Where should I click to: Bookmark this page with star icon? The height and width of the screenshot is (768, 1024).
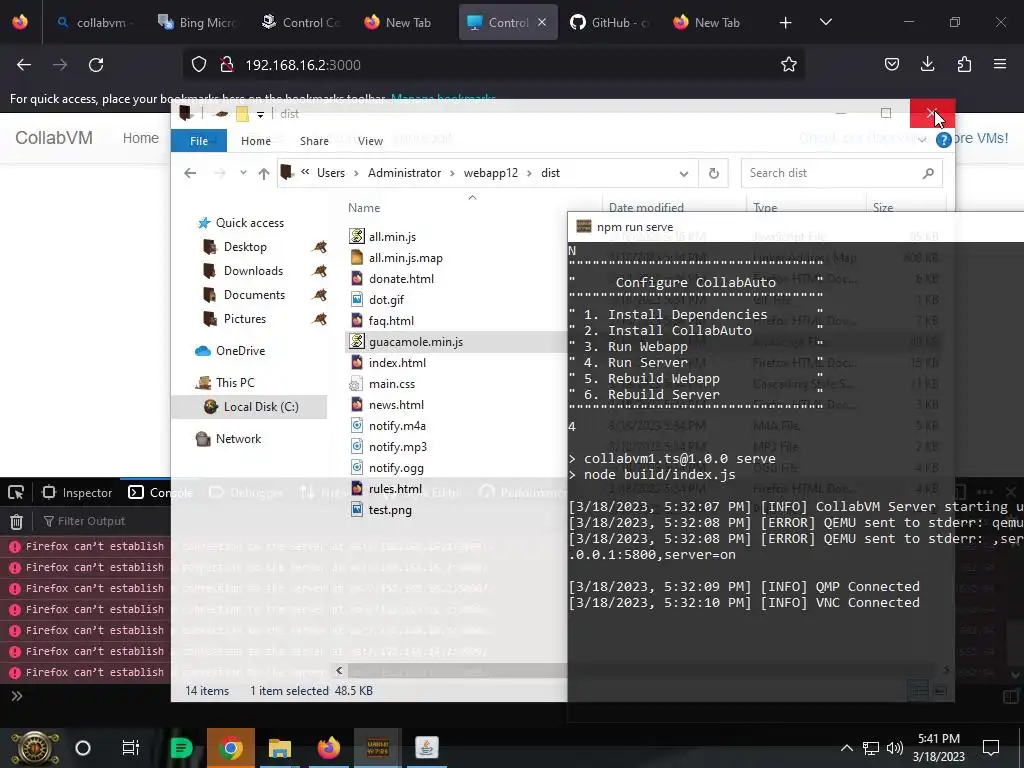788,64
